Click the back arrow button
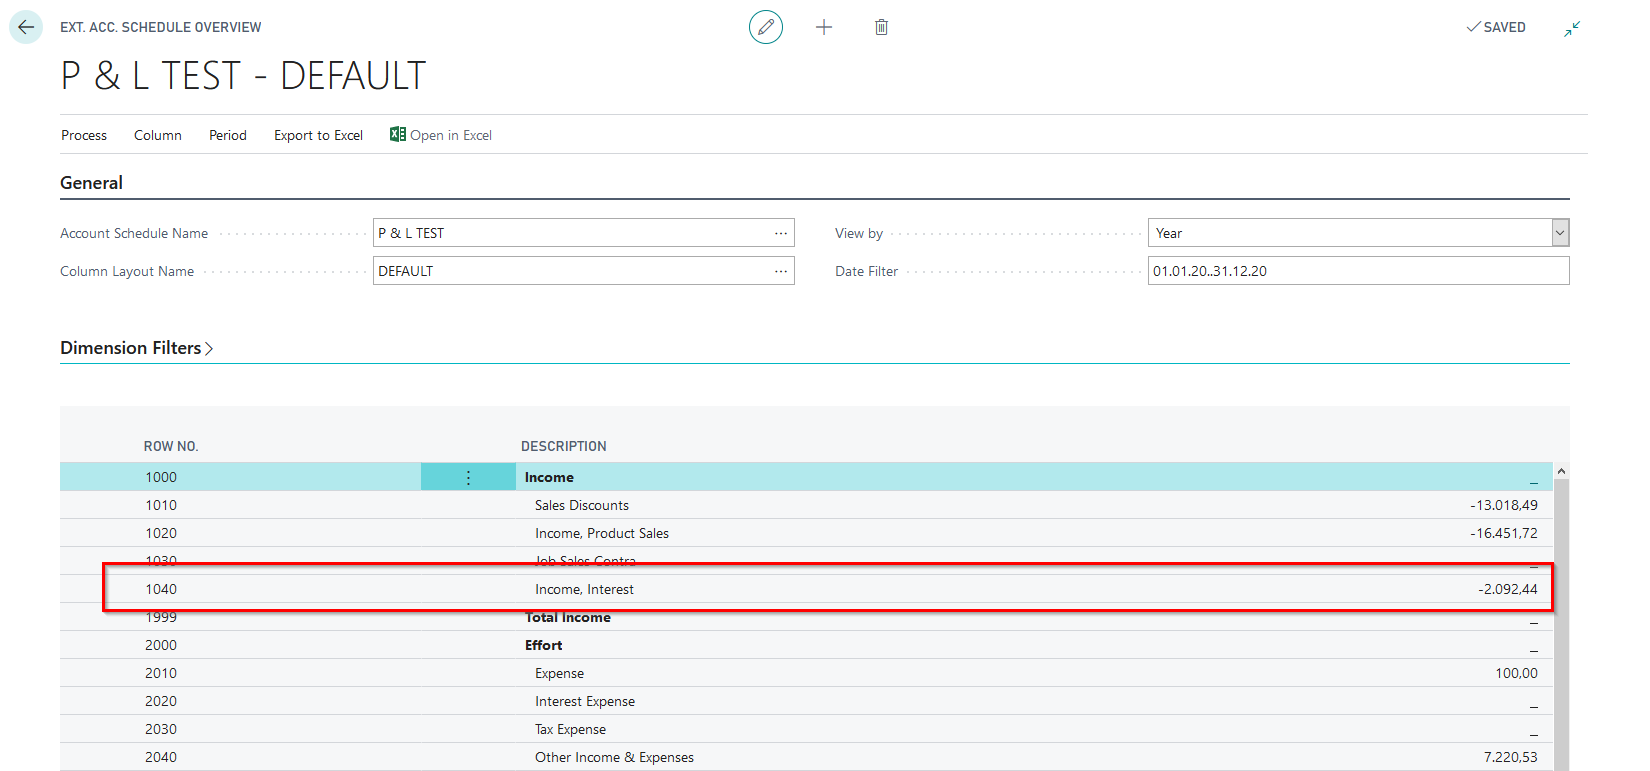Image resolution: width=1650 pixels, height=771 pixels. point(26,27)
